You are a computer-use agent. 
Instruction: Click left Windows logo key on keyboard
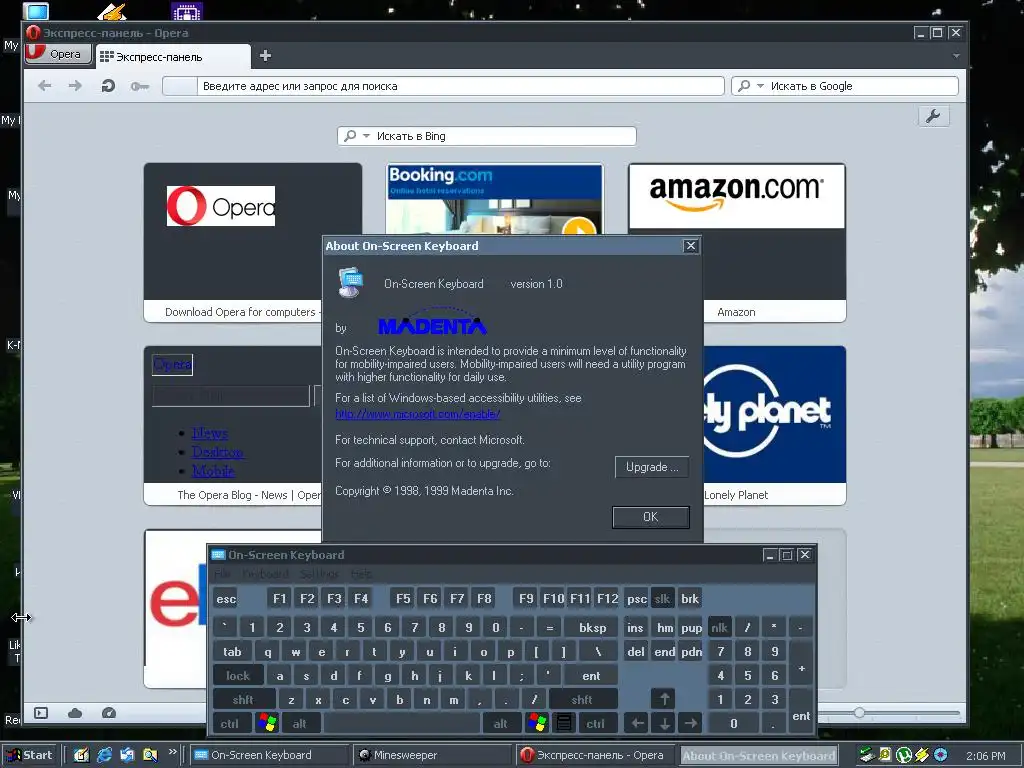click(x=266, y=723)
